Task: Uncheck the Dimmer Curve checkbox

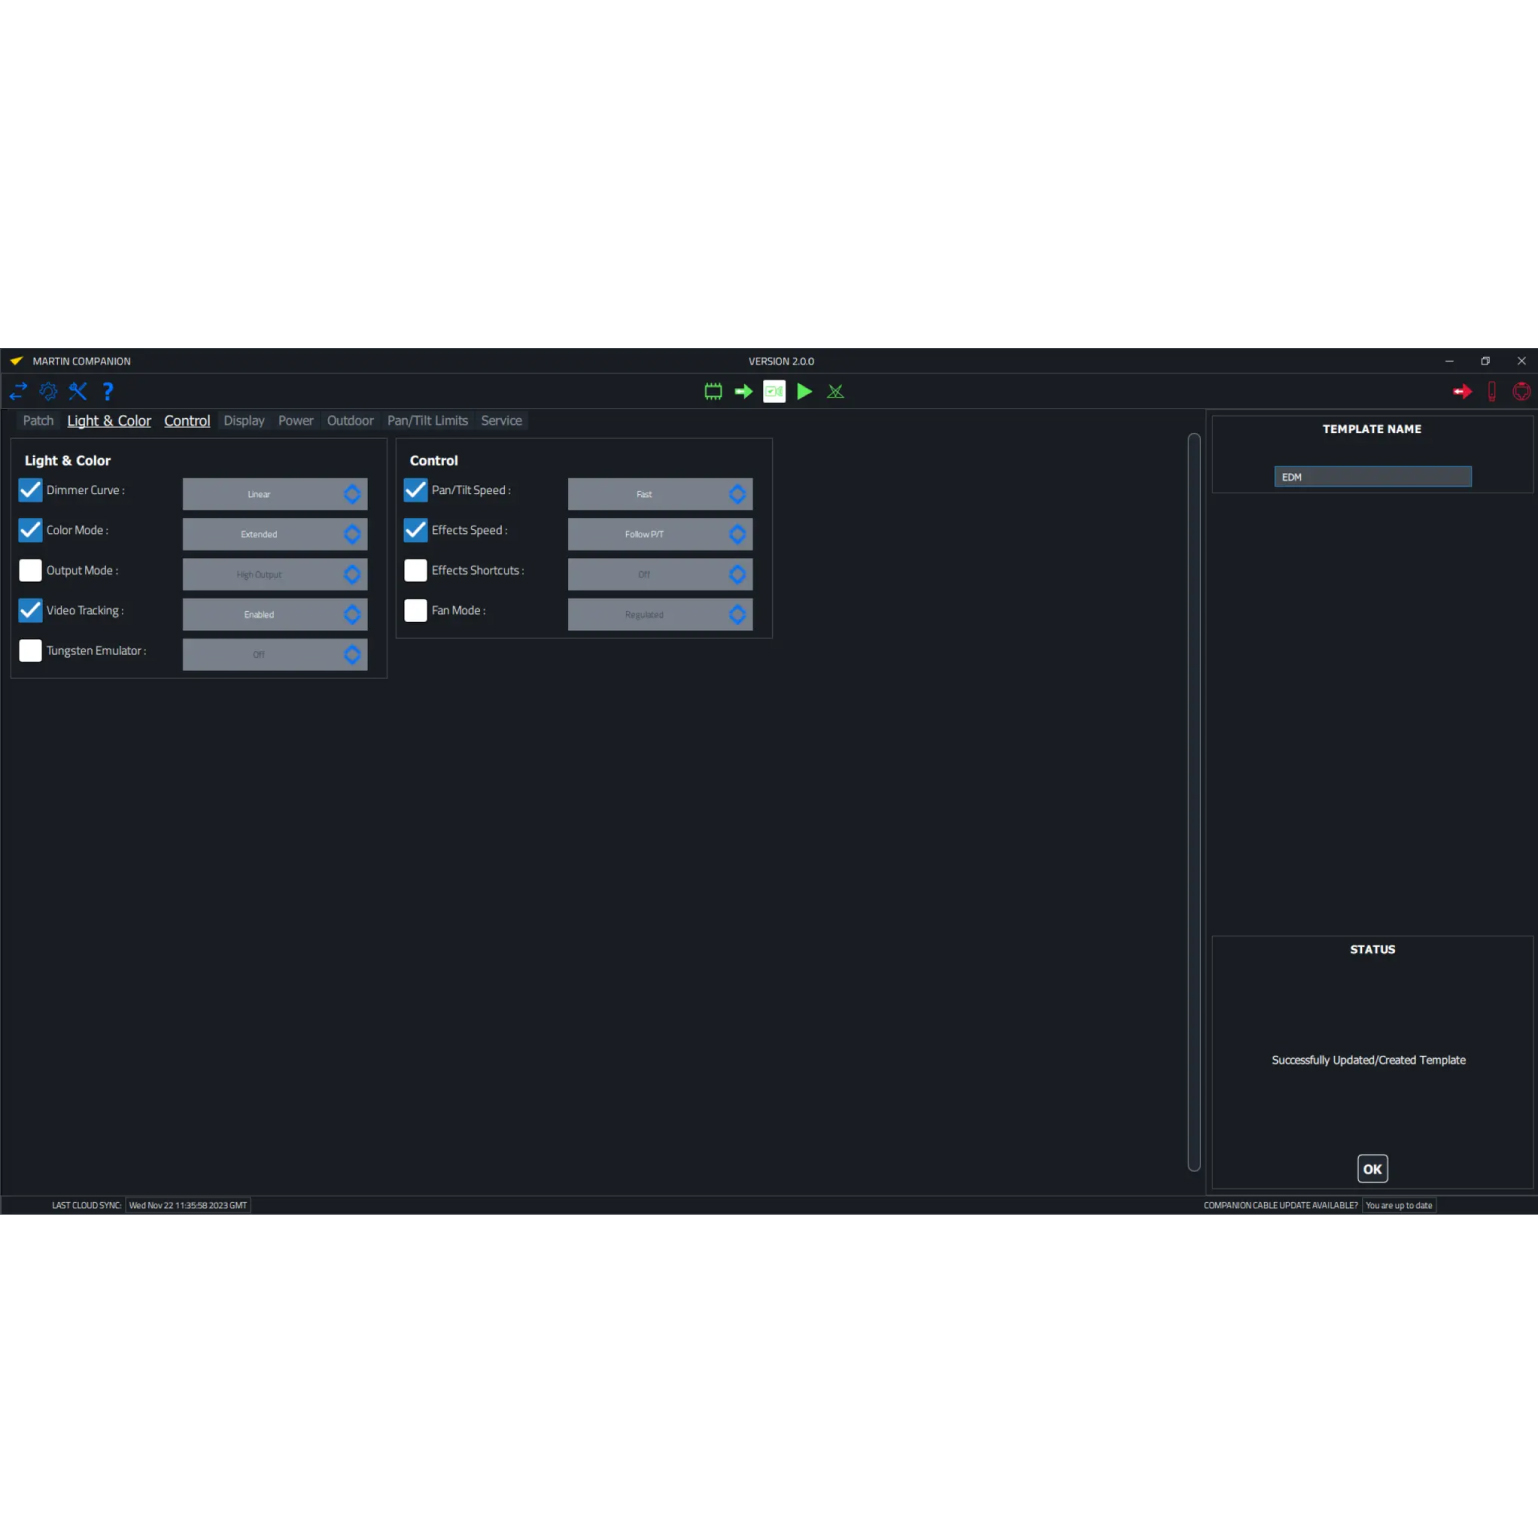Action: (30, 490)
